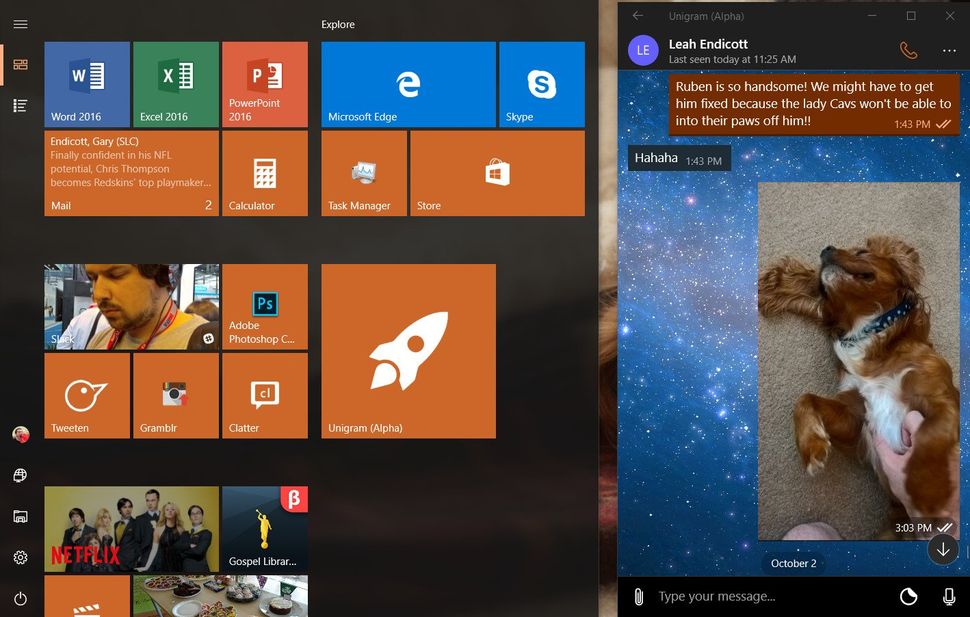Expand the Start menu with the hamburger icon
This screenshot has height=617, width=970.
pos(20,24)
